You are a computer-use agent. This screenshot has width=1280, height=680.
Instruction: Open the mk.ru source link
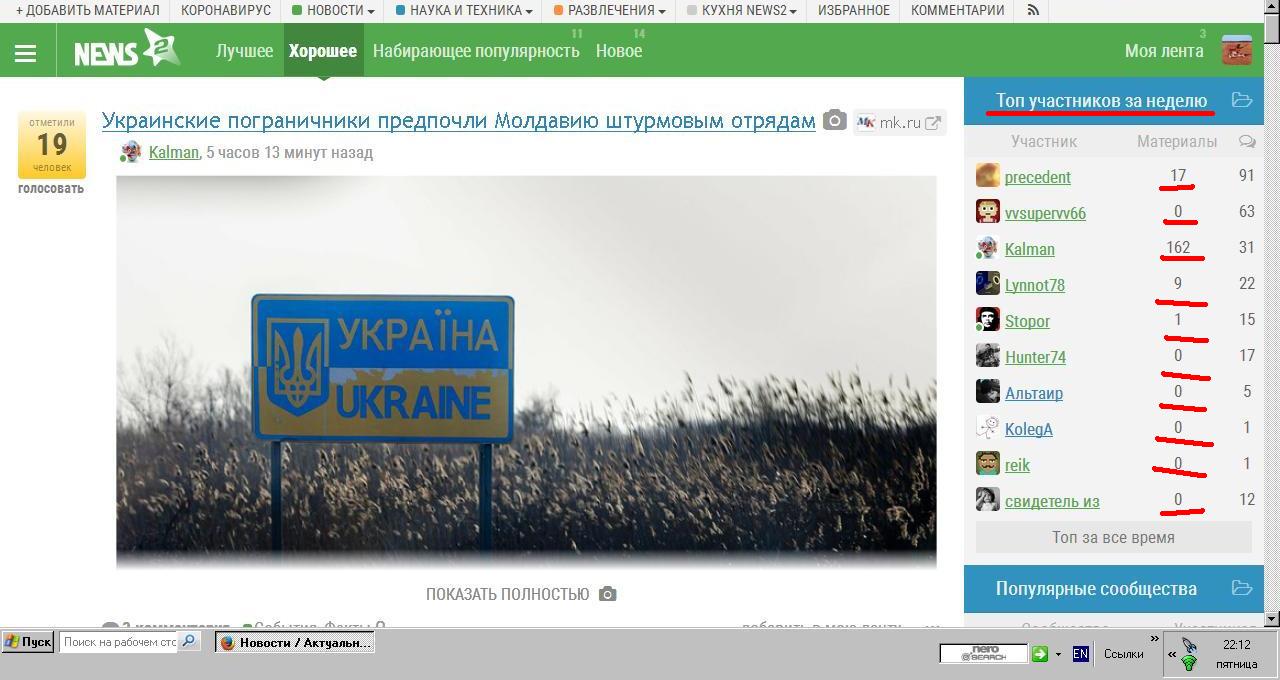point(899,123)
